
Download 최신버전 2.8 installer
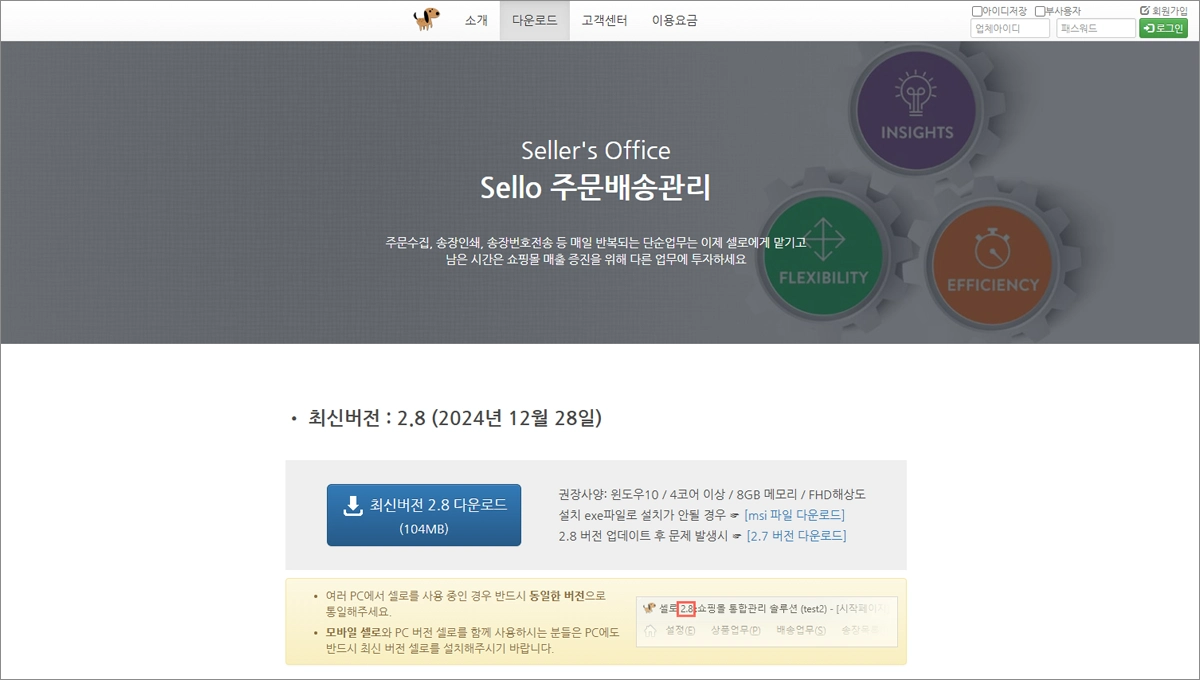pos(424,515)
